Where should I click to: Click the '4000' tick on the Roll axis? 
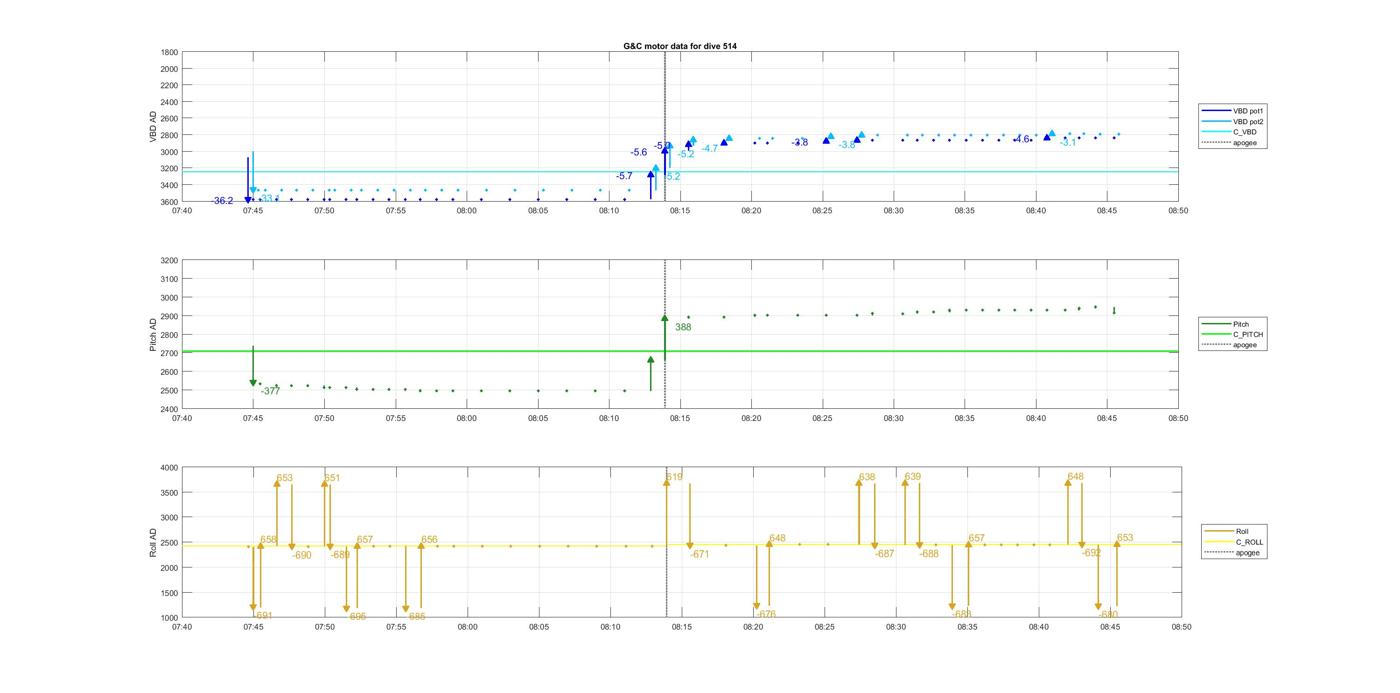(170, 468)
